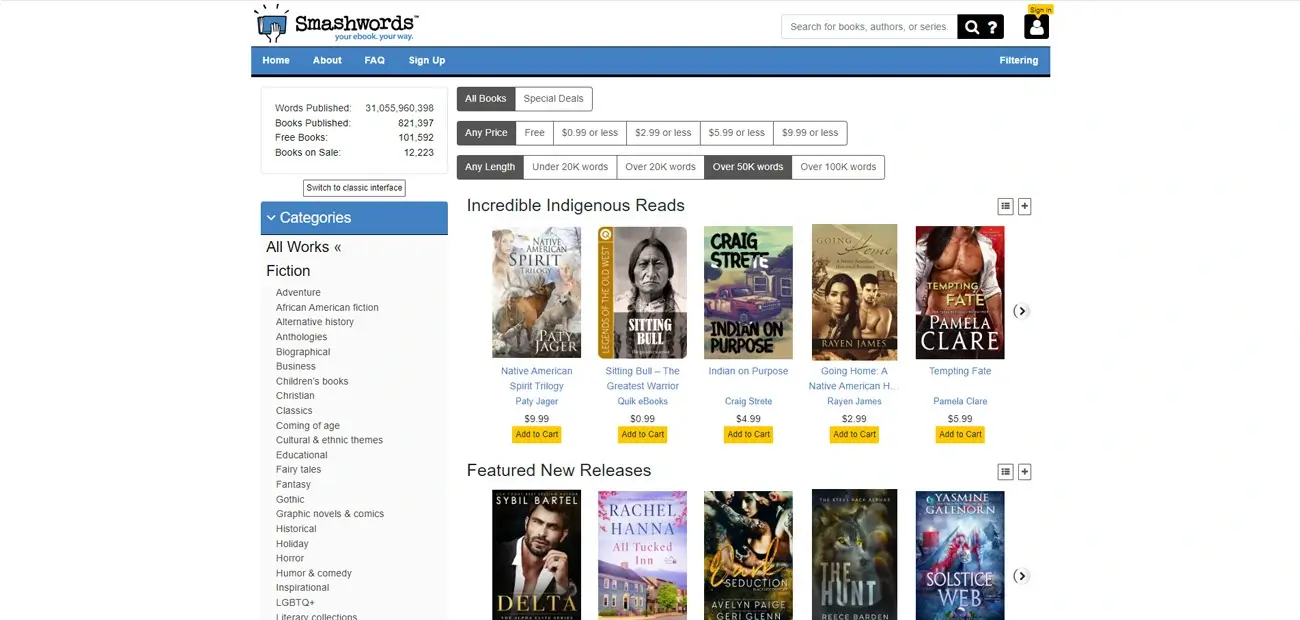This screenshot has height=620, width=1300.
Task: Sign in via the person icon
Action: (1035, 27)
